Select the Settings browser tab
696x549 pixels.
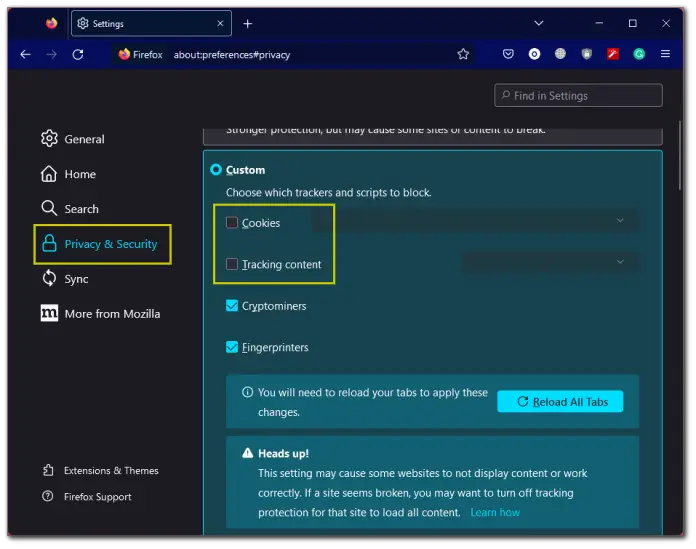click(151, 23)
